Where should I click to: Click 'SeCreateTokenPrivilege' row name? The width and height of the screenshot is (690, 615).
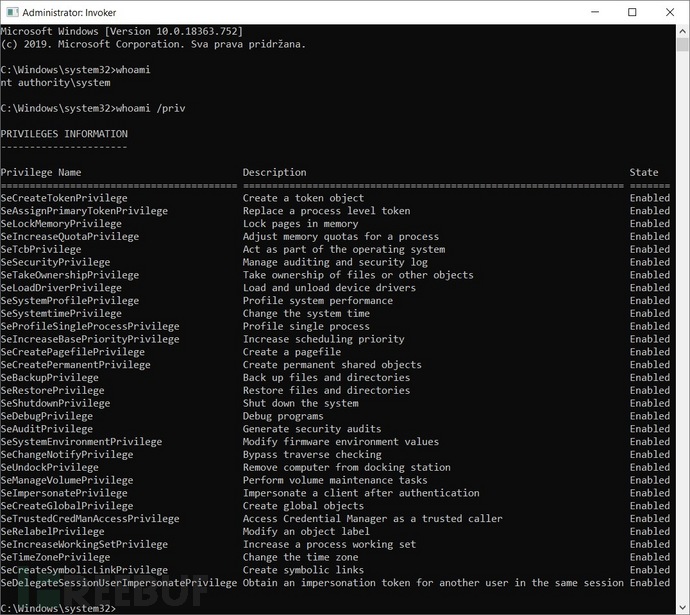pos(64,198)
